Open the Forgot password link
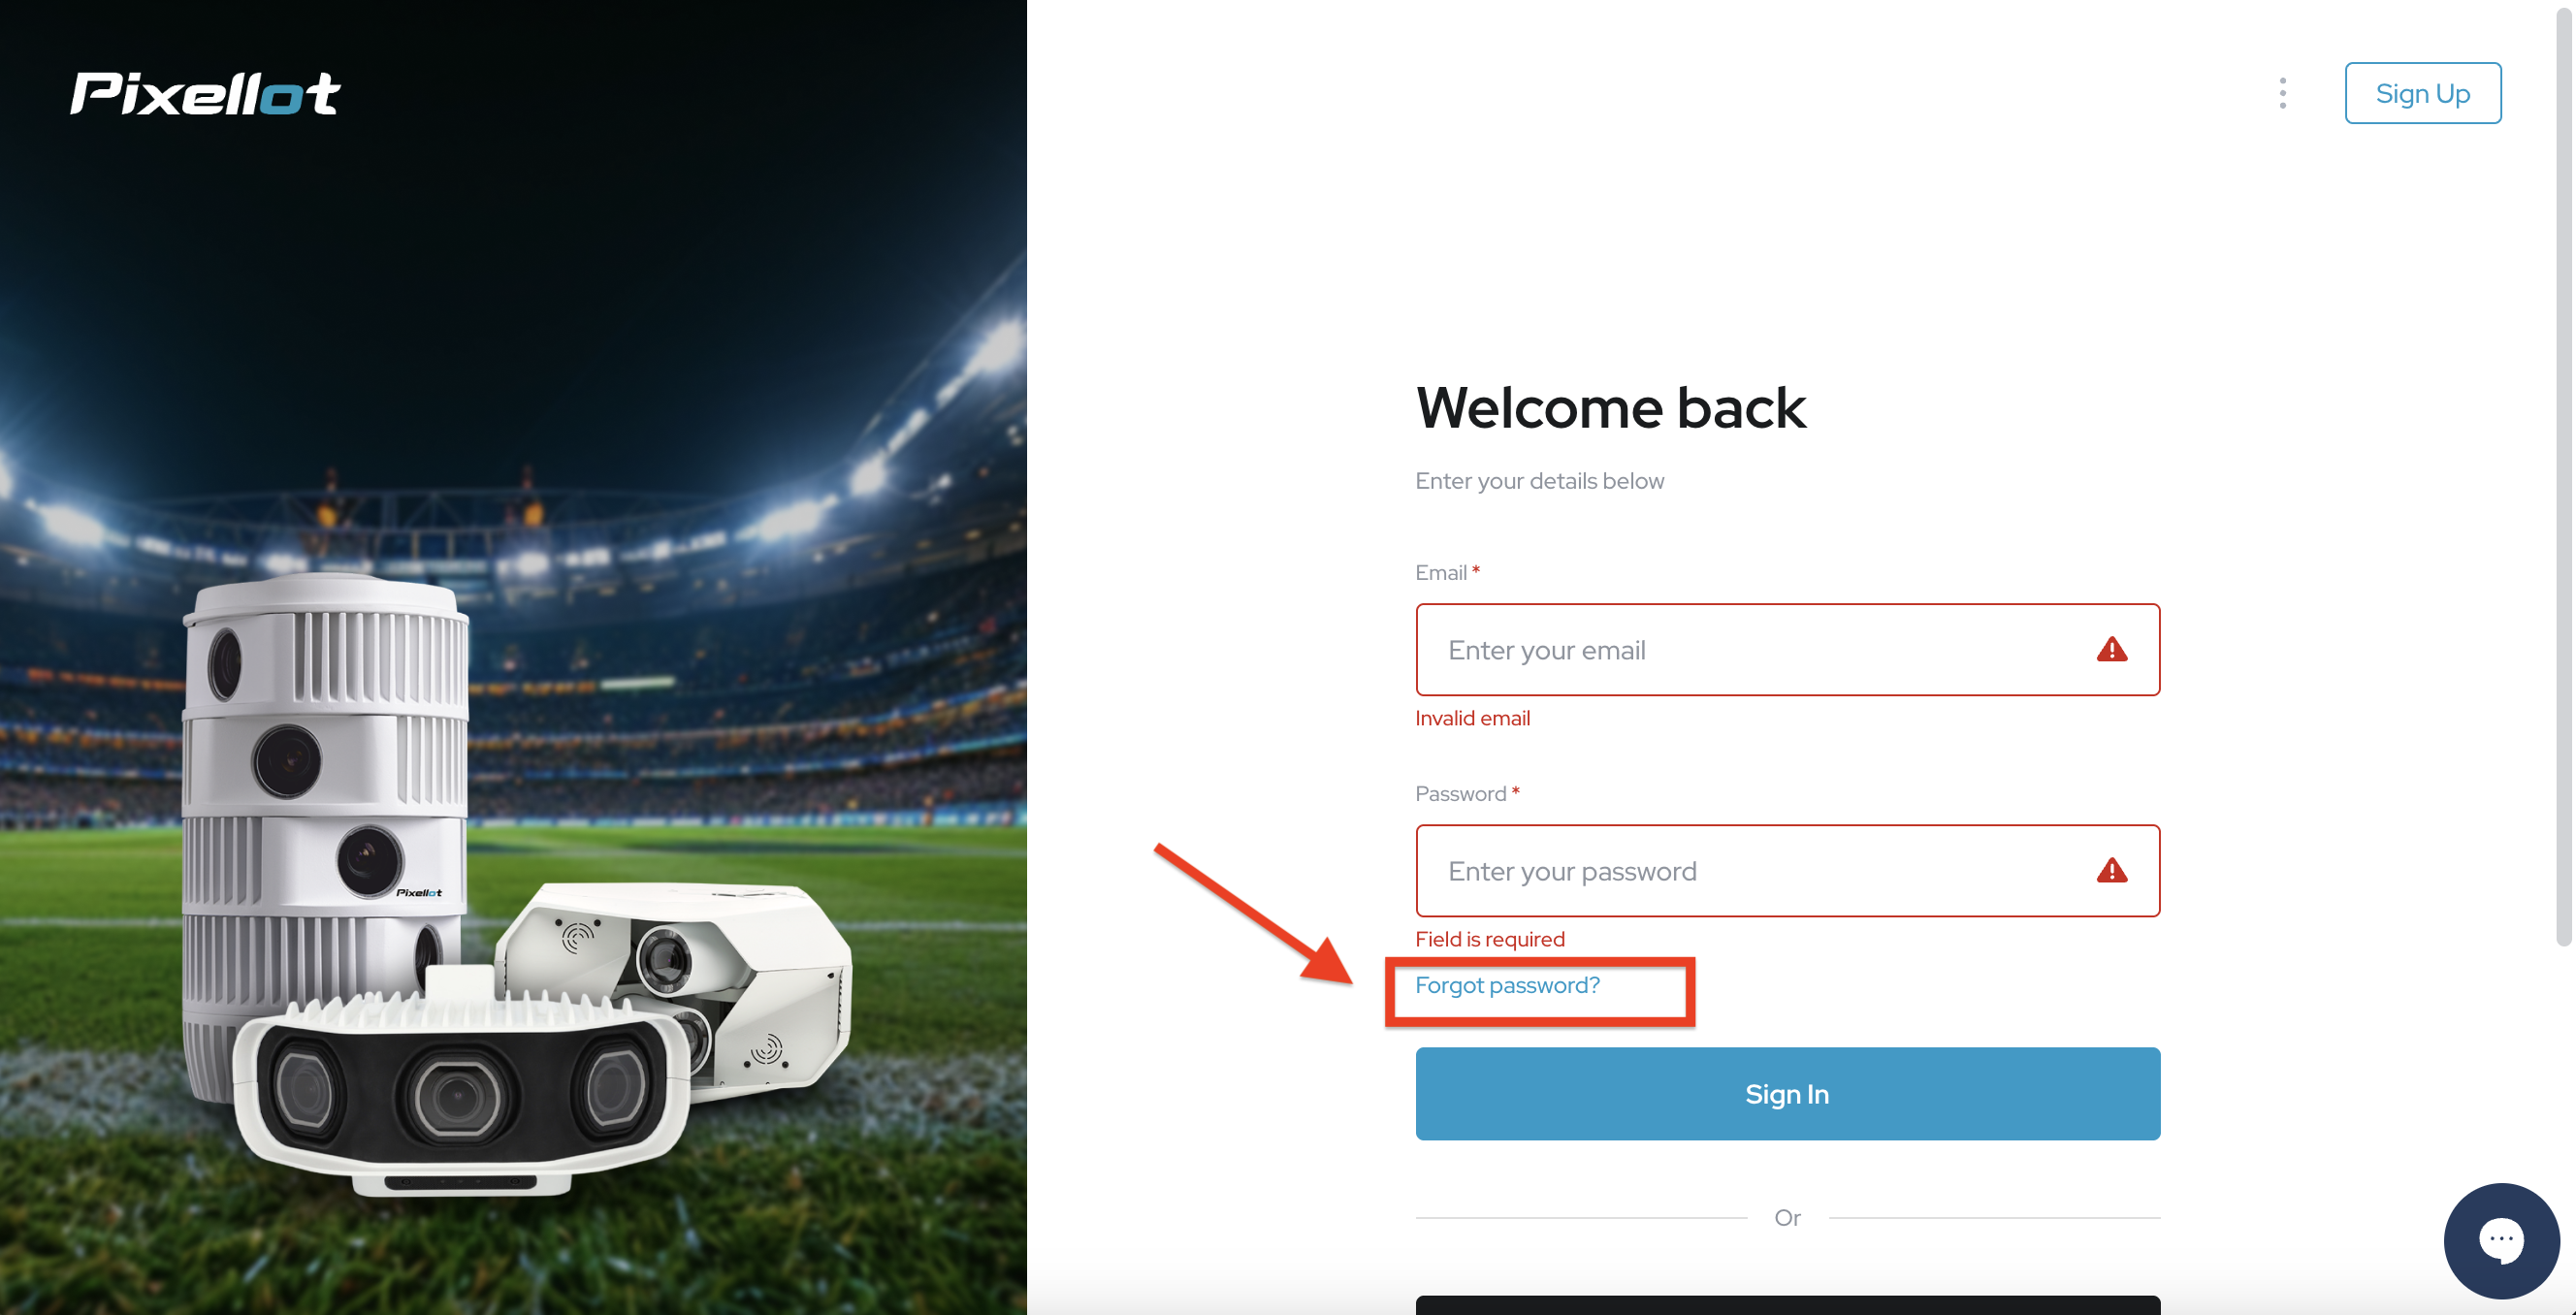Image resolution: width=2576 pixels, height=1315 pixels. (x=1507, y=985)
